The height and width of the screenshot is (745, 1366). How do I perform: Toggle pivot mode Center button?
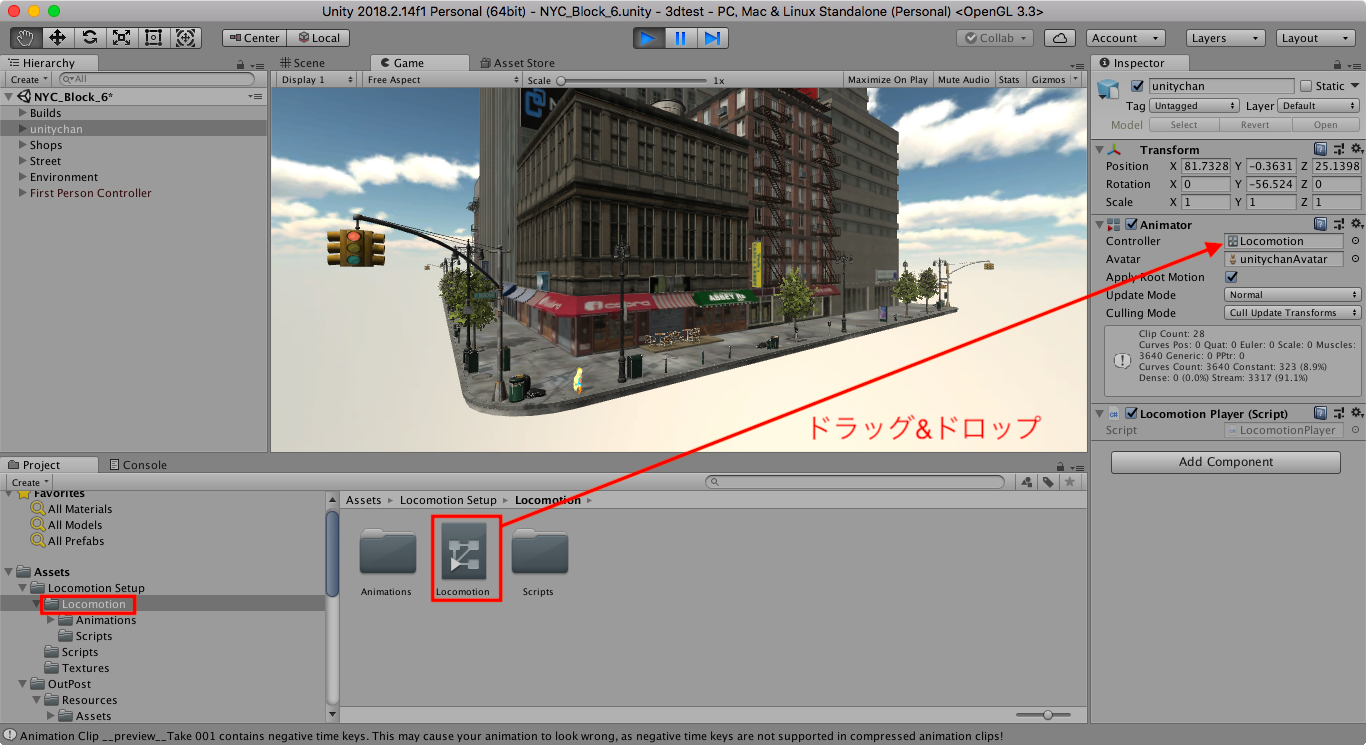coord(254,38)
